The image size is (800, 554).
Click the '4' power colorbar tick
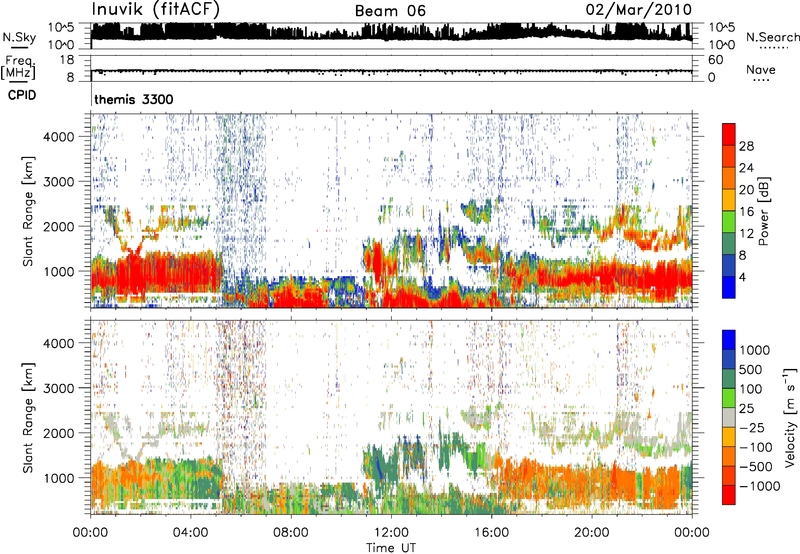pos(742,277)
